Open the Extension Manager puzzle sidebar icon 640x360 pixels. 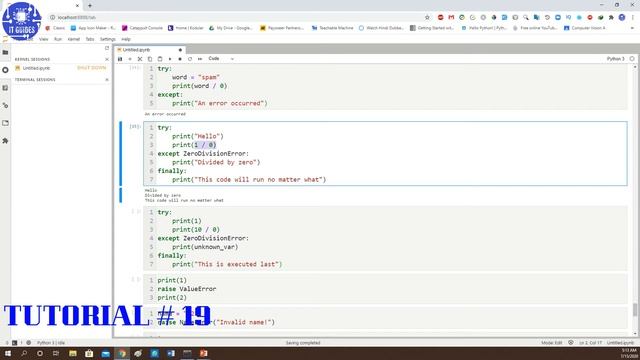[5, 141]
